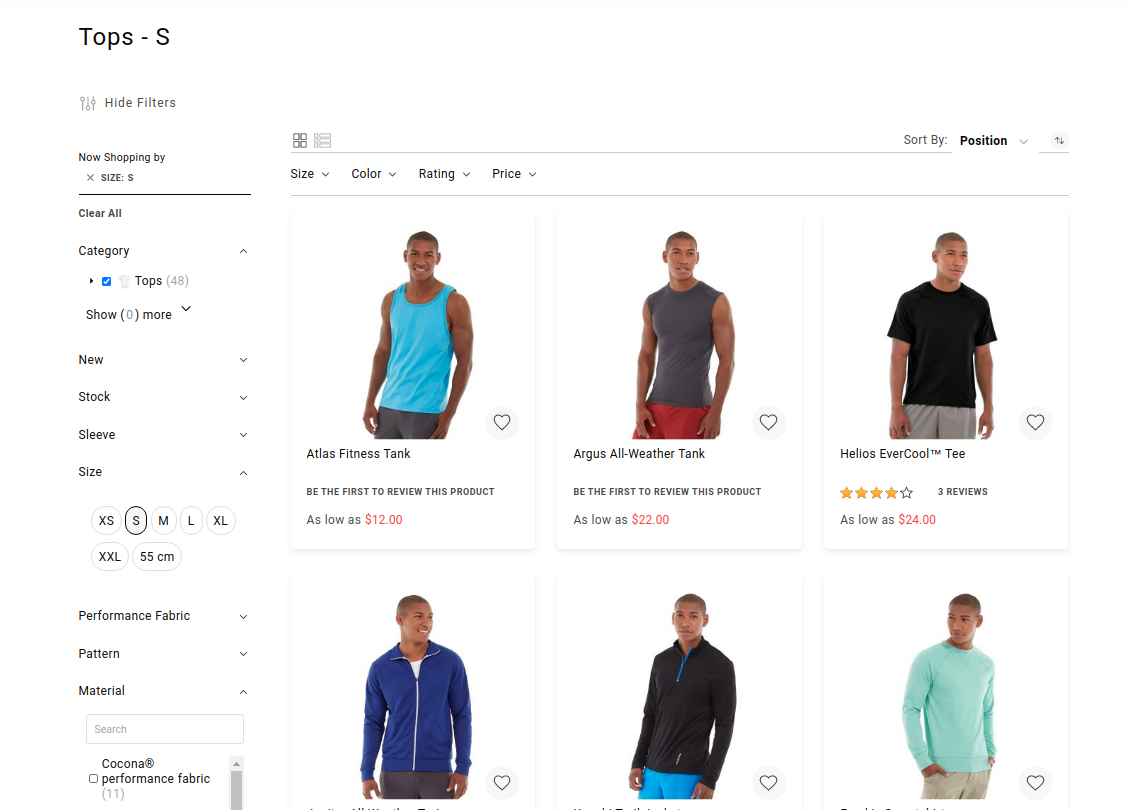Uncheck the Tops category checkbox

107,281
